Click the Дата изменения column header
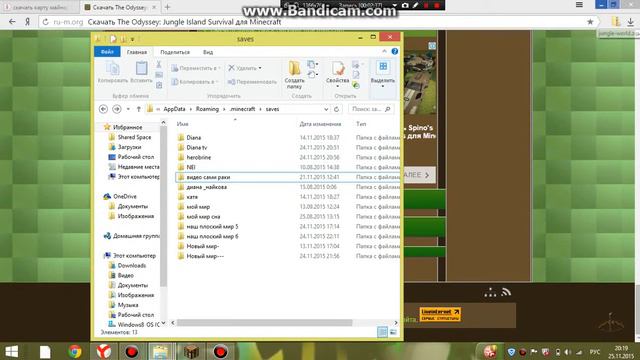This screenshot has width=640, height=360. (320, 124)
